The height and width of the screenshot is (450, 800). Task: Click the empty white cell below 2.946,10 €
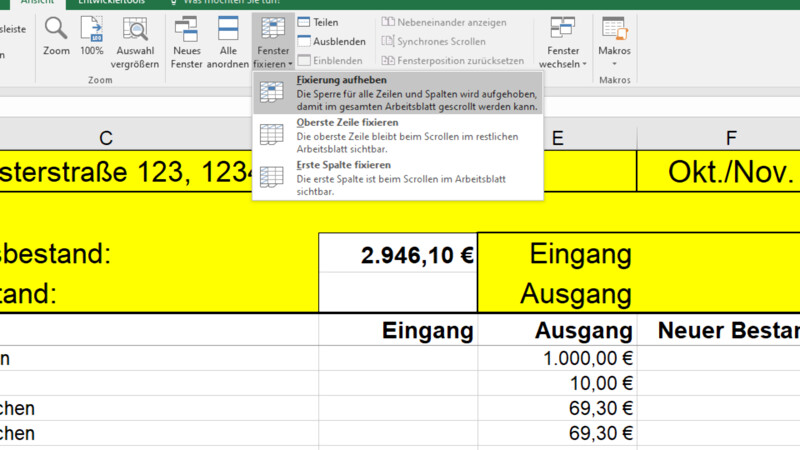398,292
